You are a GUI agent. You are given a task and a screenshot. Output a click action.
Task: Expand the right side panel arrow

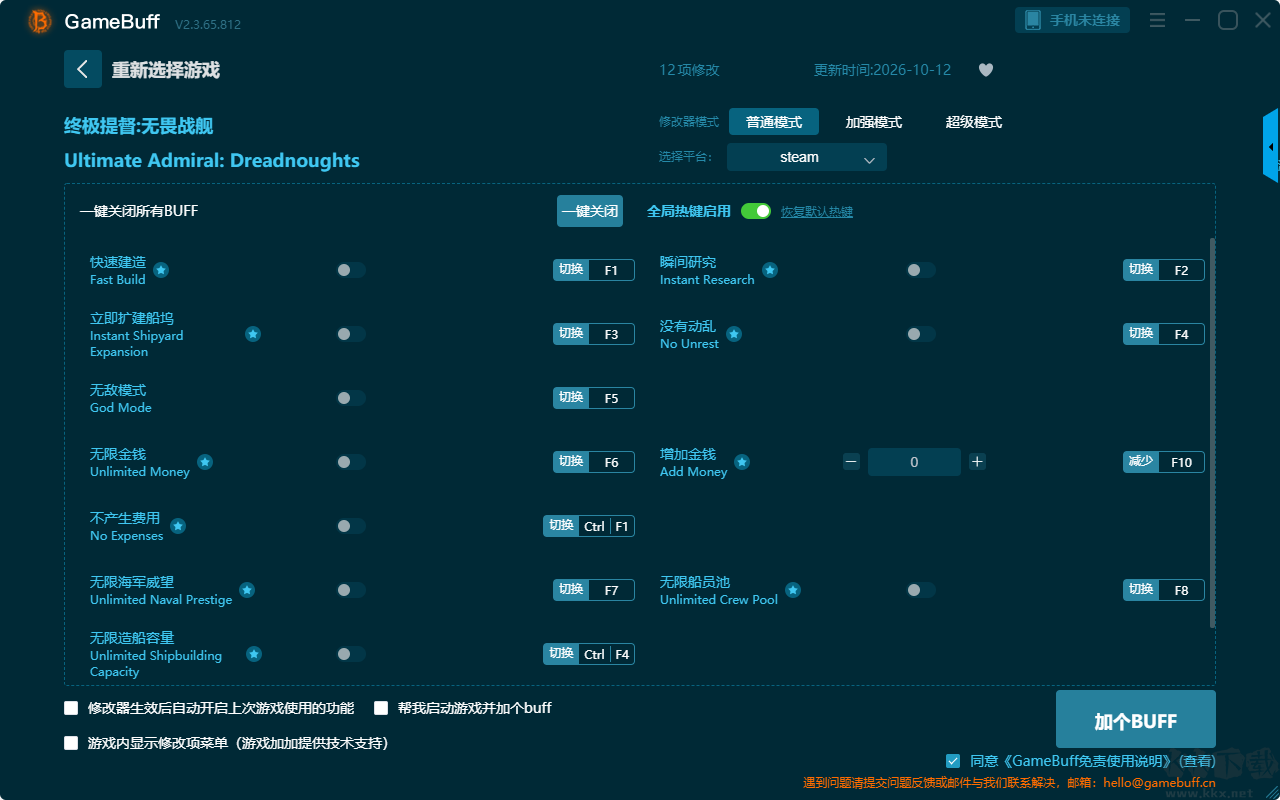[1271, 146]
